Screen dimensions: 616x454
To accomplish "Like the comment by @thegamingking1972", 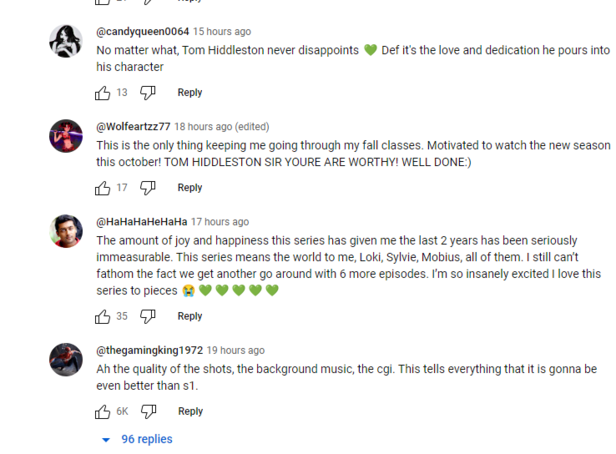I will (103, 412).
